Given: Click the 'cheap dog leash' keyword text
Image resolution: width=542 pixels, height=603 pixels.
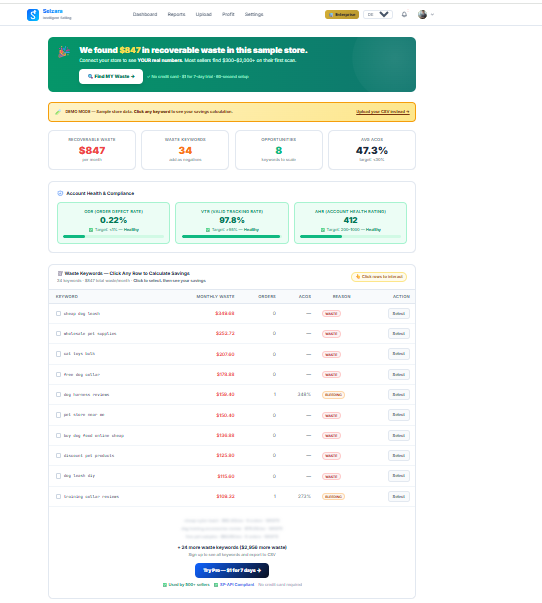Looking at the screenshot, I should click(82, 313).
